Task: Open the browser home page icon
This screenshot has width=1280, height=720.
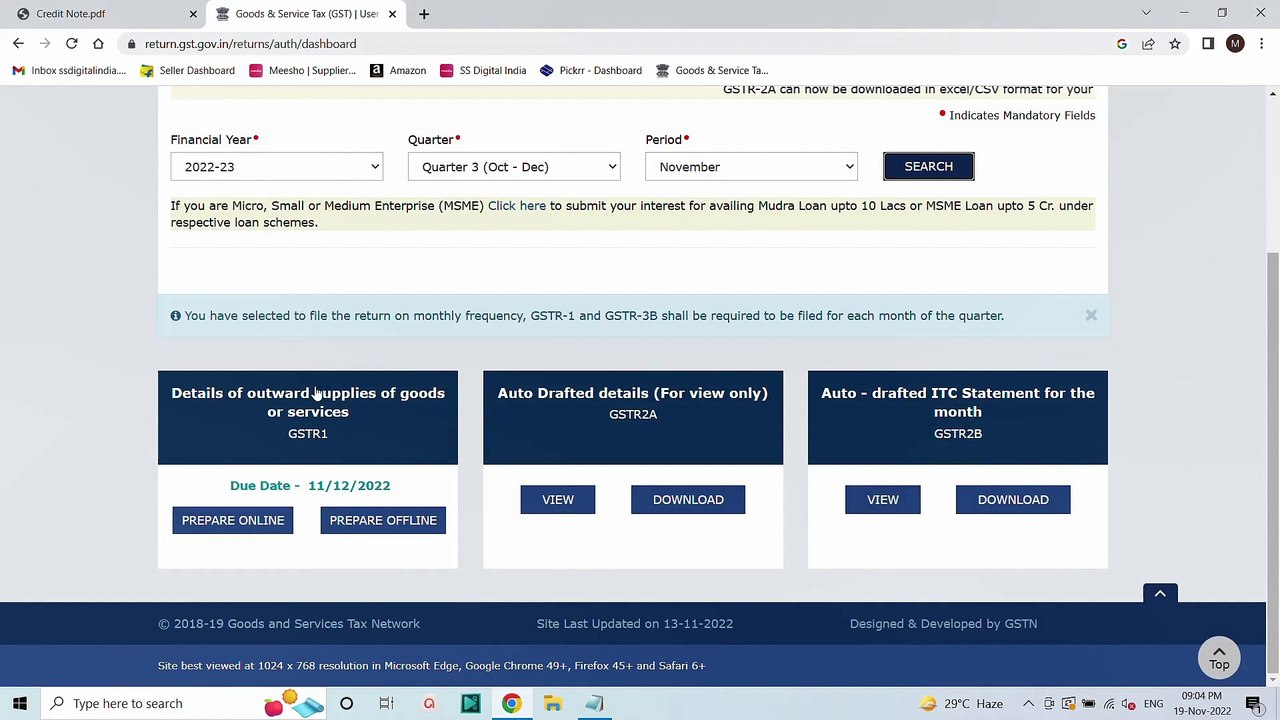Action: coord(98,43)
